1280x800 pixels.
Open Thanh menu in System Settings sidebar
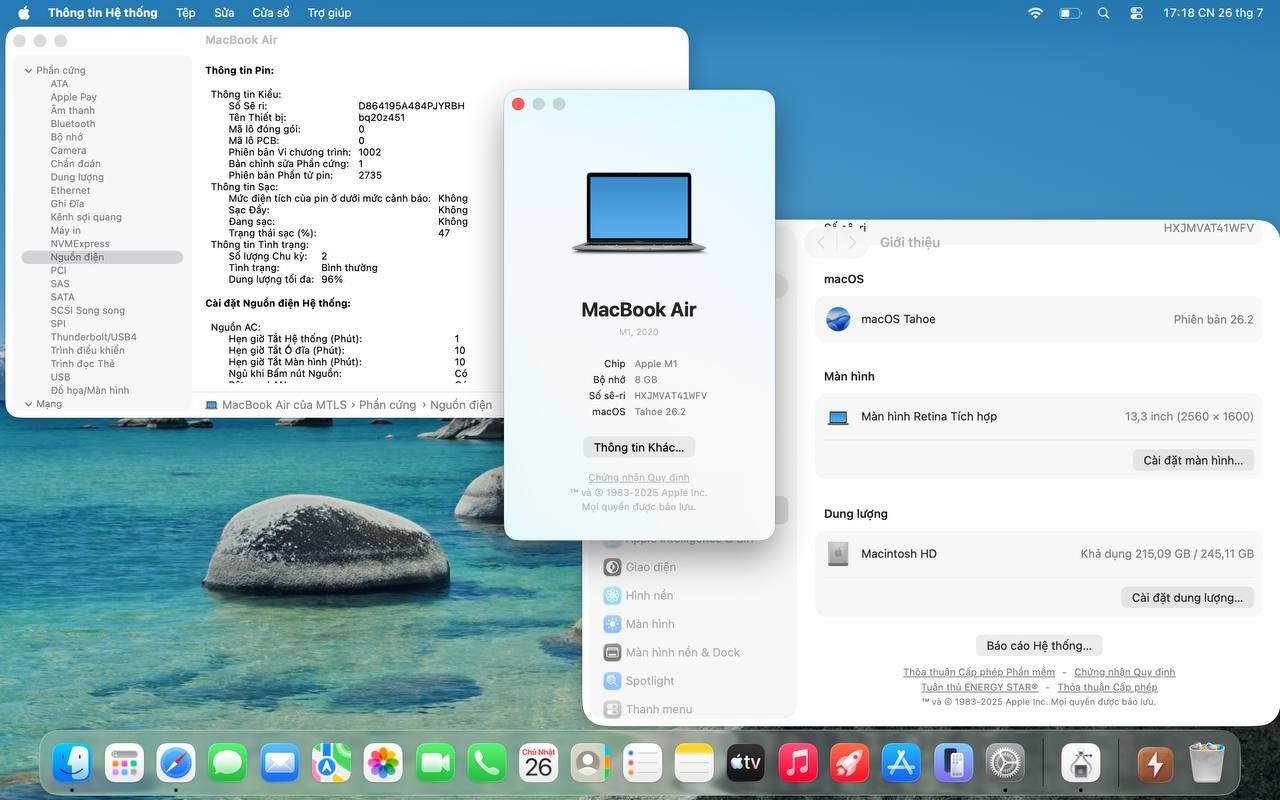(659, 709)
